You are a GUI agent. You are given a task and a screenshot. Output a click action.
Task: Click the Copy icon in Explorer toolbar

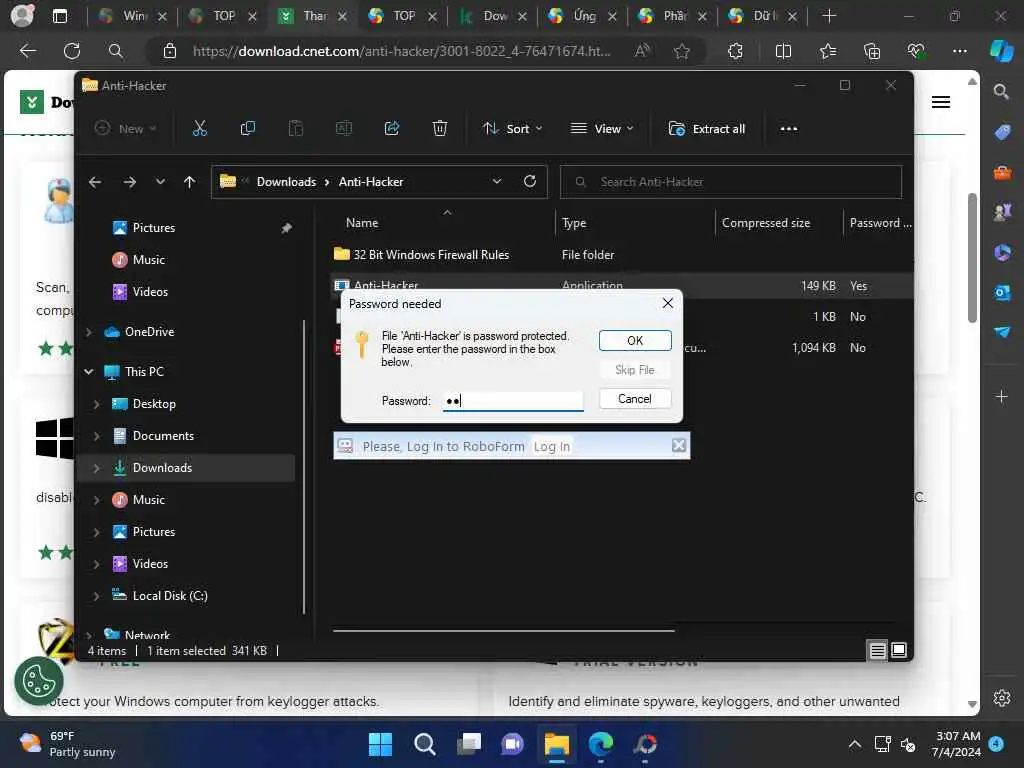(248, 129)
